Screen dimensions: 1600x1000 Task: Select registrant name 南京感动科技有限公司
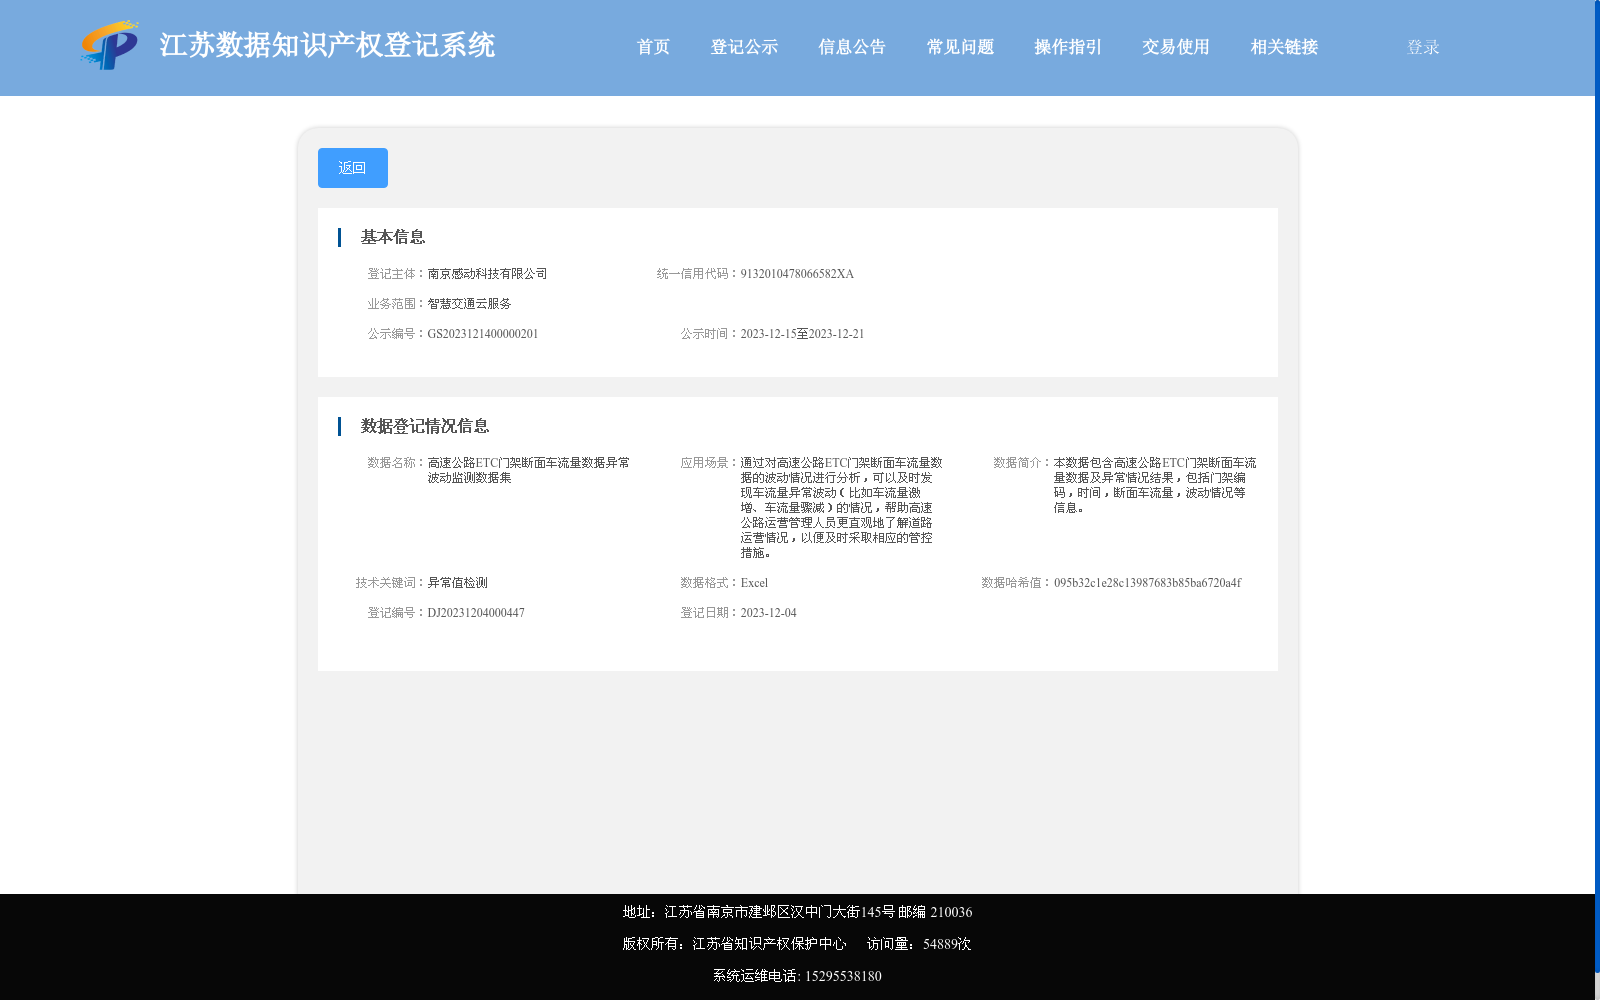[488, 274]
